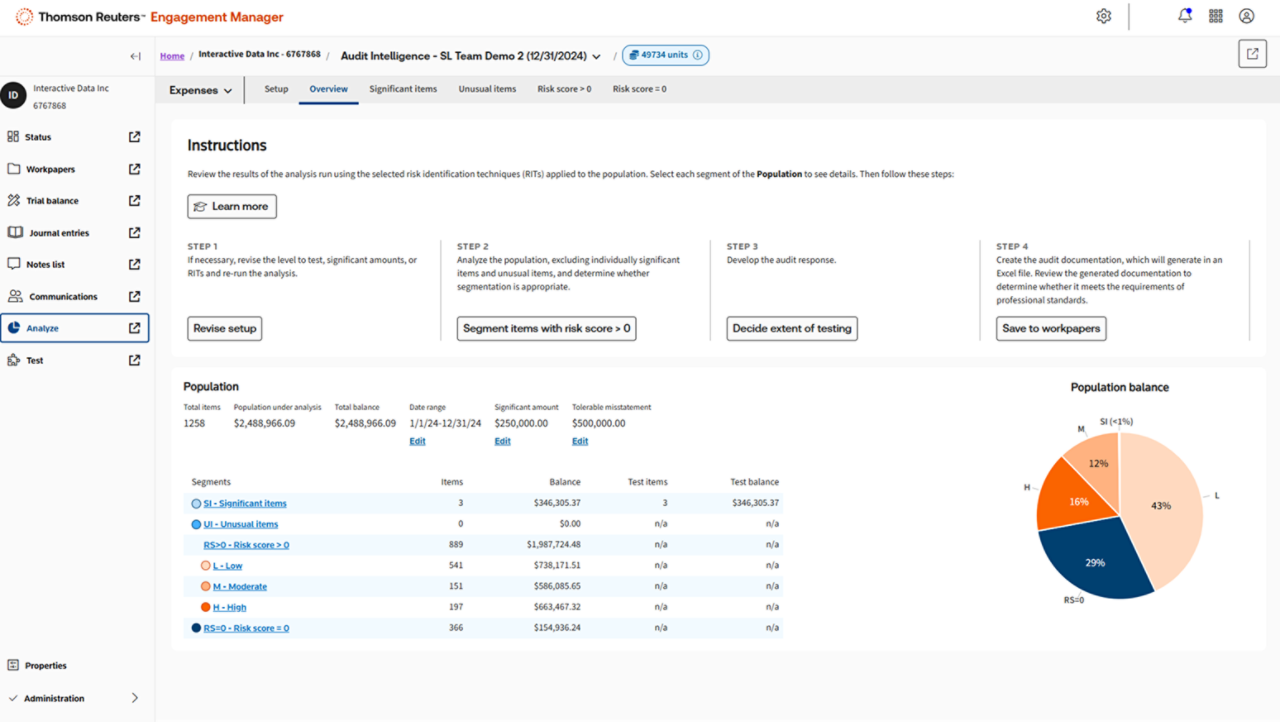Go to Home breadcrumb
Screen dimensions: 1280x722
[172, 56]
